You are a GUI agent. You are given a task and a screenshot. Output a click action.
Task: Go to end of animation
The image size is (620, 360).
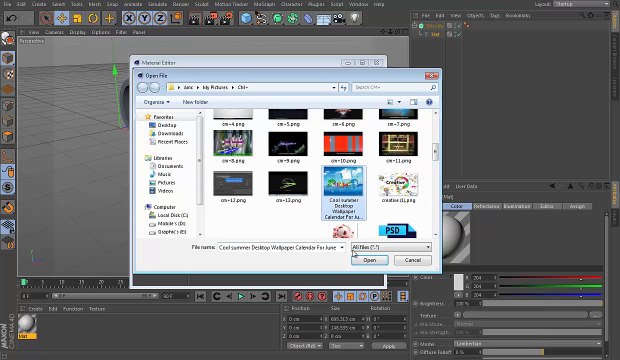(281, 296)
